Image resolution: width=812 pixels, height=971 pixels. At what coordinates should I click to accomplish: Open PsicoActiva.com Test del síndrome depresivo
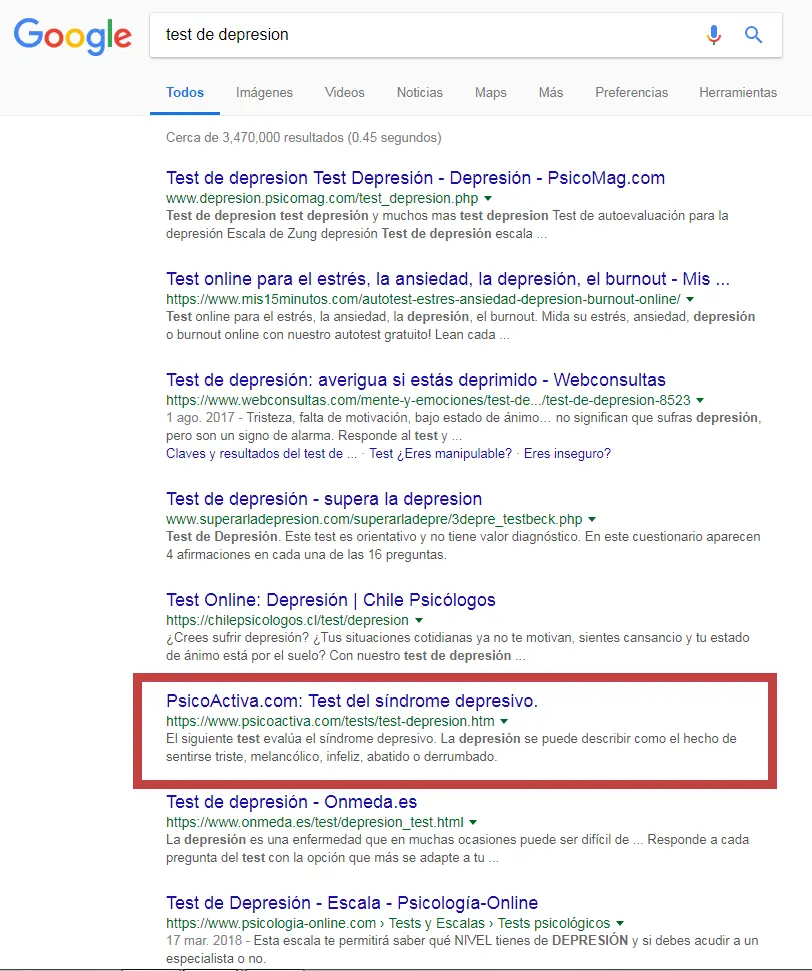352,700
